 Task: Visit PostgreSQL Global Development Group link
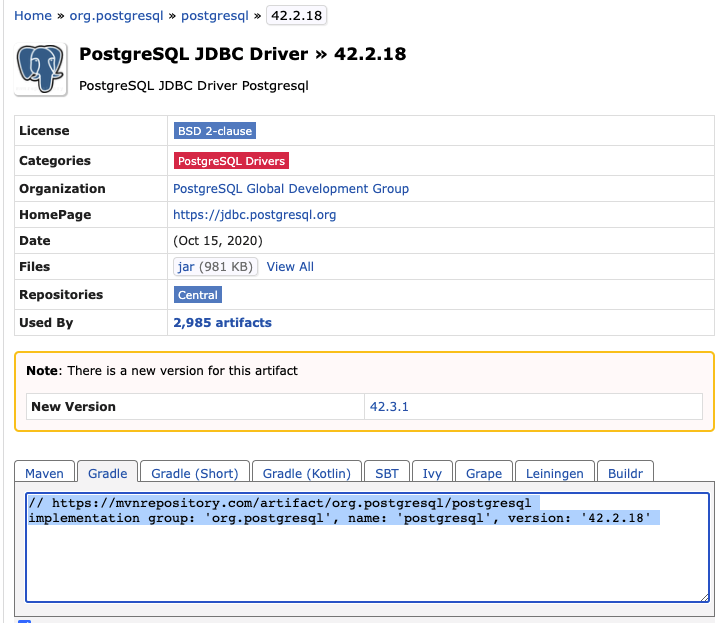coord(291,189)
